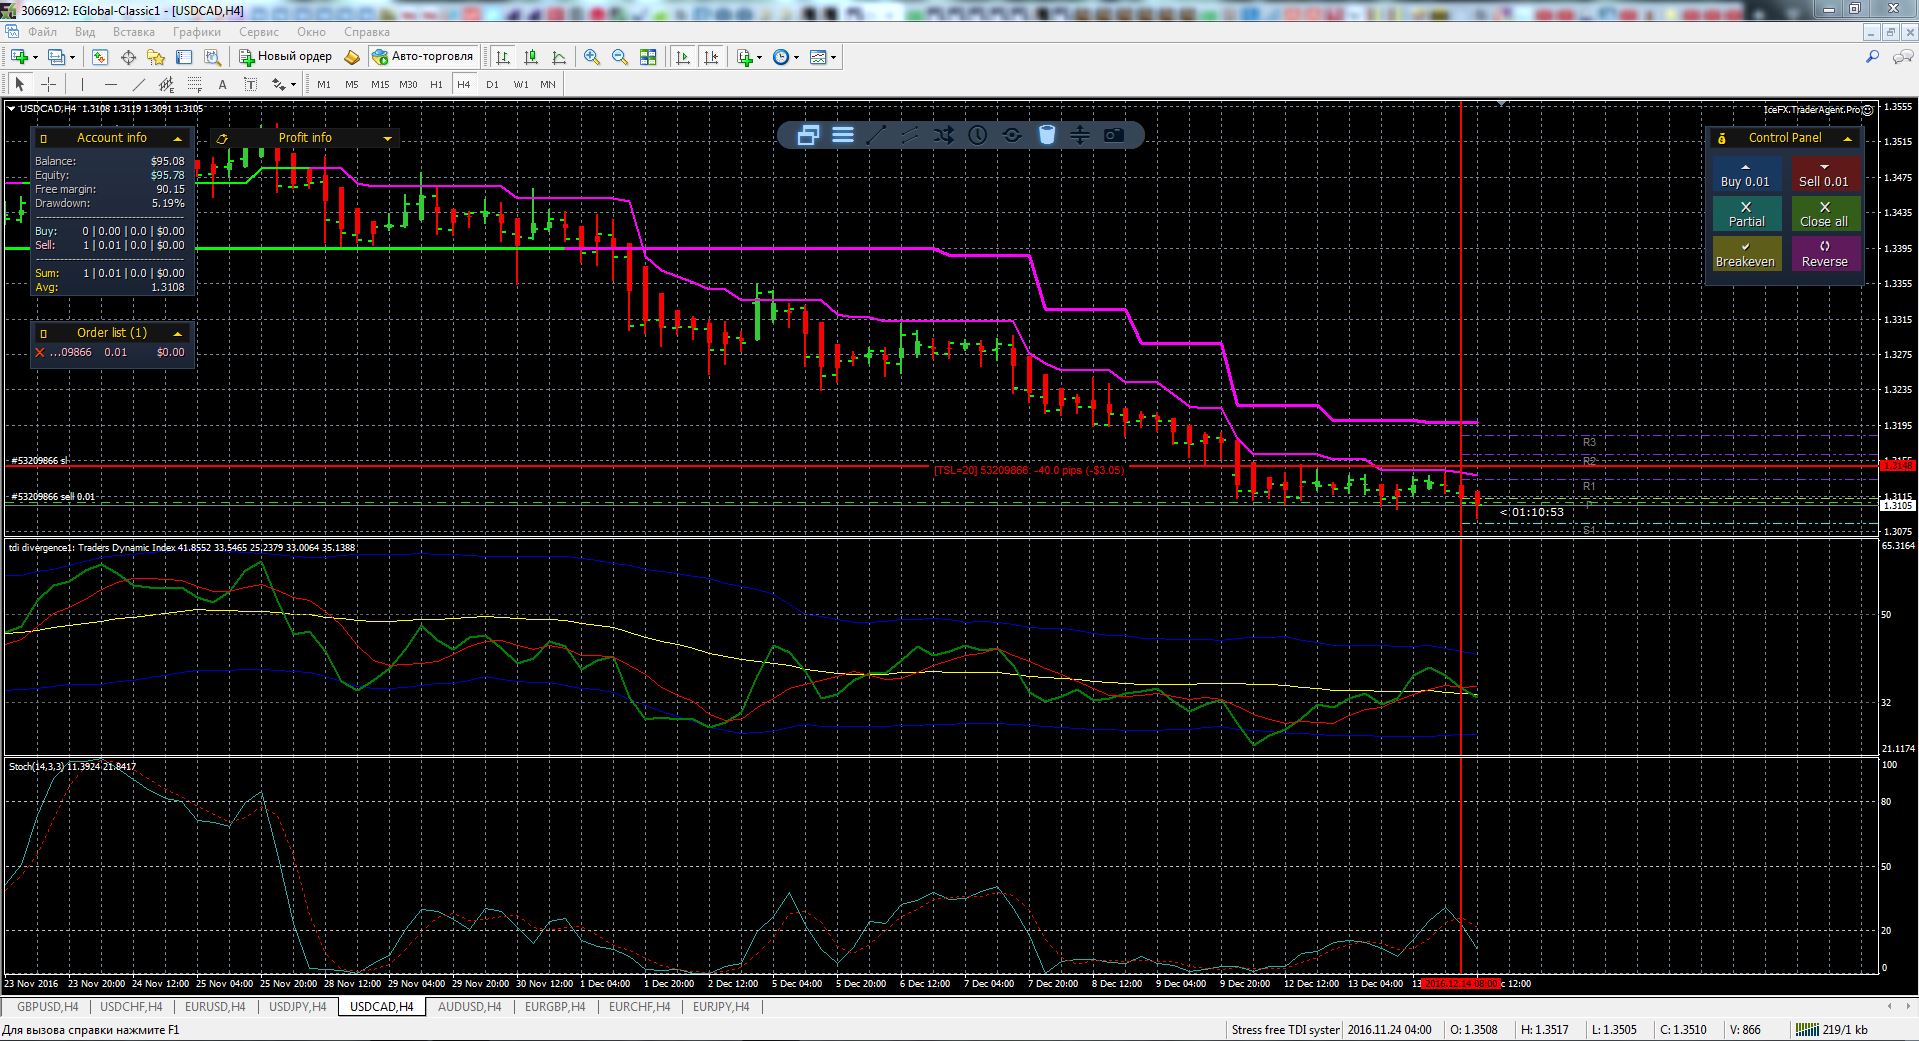Viewport: 1919px width, 1041px height.
Task: Click the list lines icon in the floating toolbar
Action: pos(843,135)
